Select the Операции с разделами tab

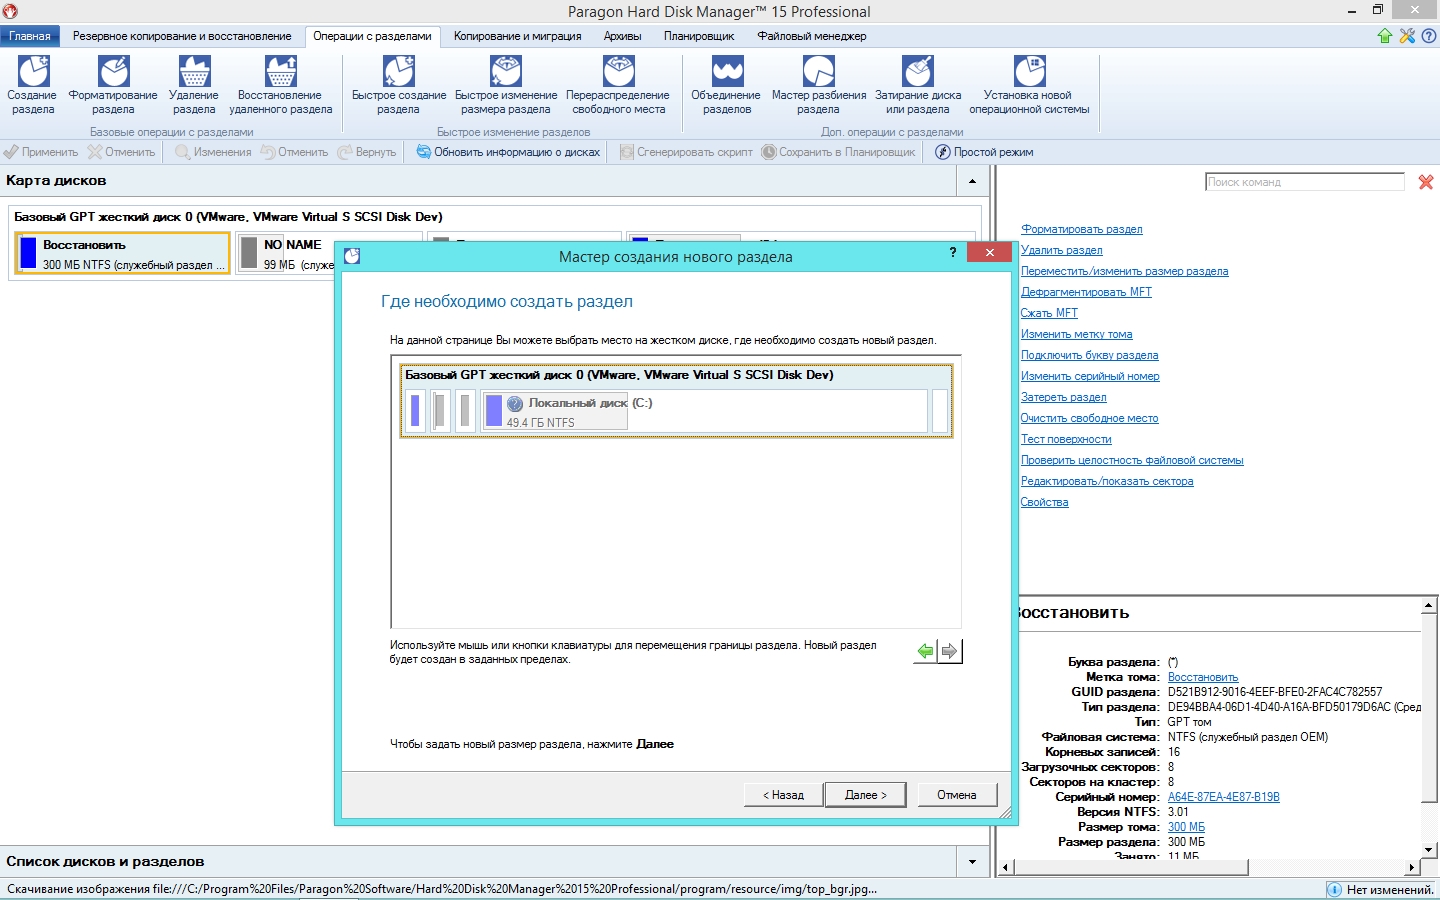coord(372,36)
